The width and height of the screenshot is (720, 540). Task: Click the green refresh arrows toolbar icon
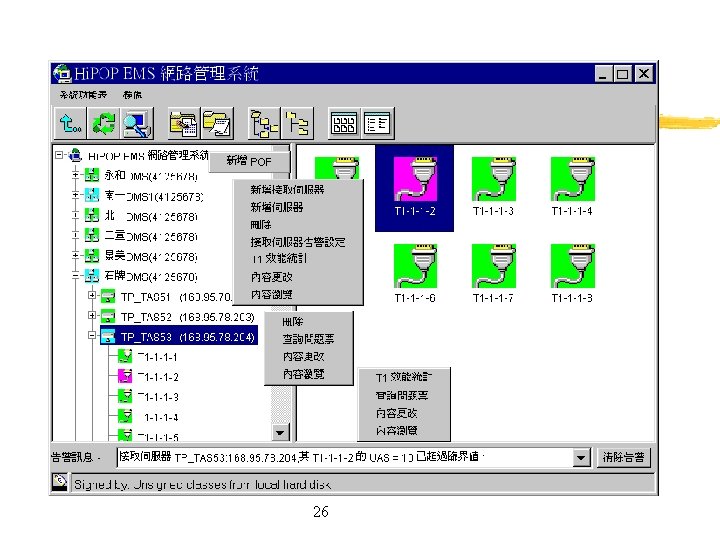coord(104,123)
